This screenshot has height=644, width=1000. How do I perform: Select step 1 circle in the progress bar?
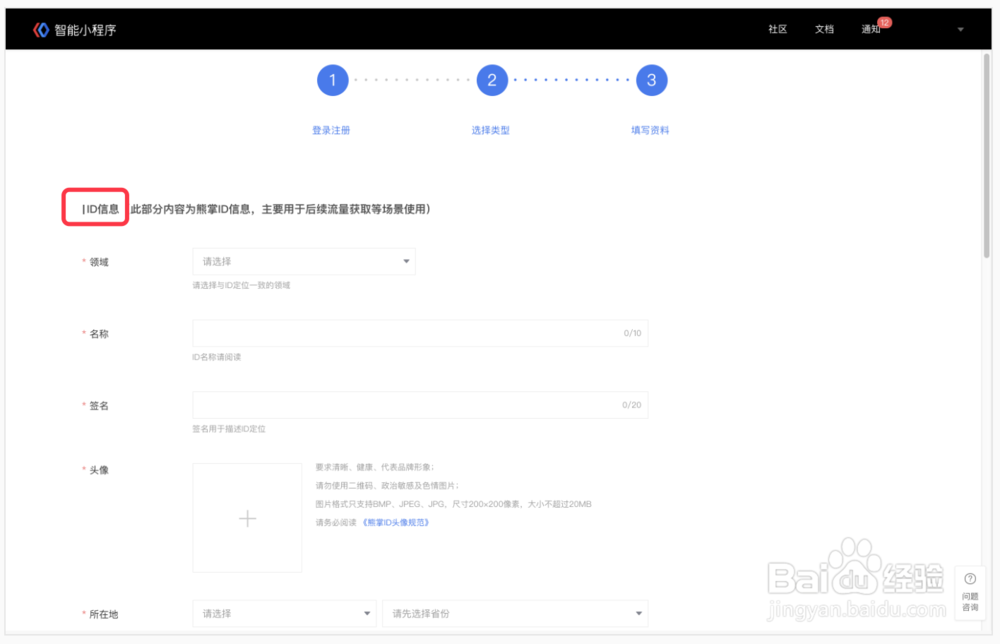tap(332, 80)
